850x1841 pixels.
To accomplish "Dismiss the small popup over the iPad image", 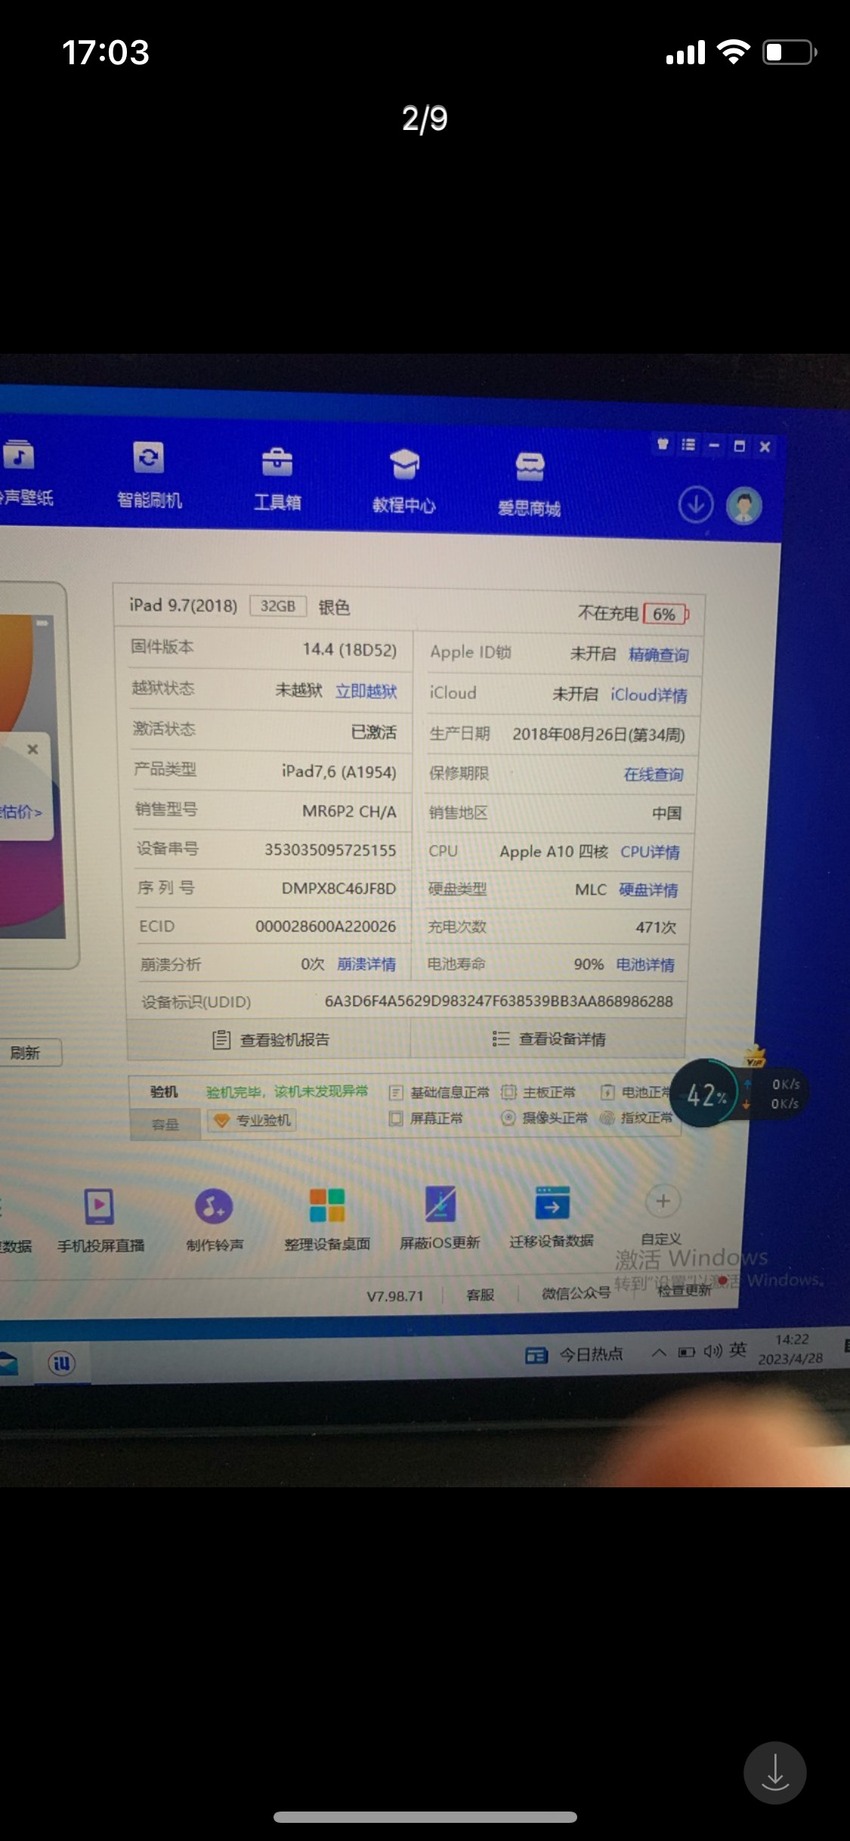I will point(33,749).
